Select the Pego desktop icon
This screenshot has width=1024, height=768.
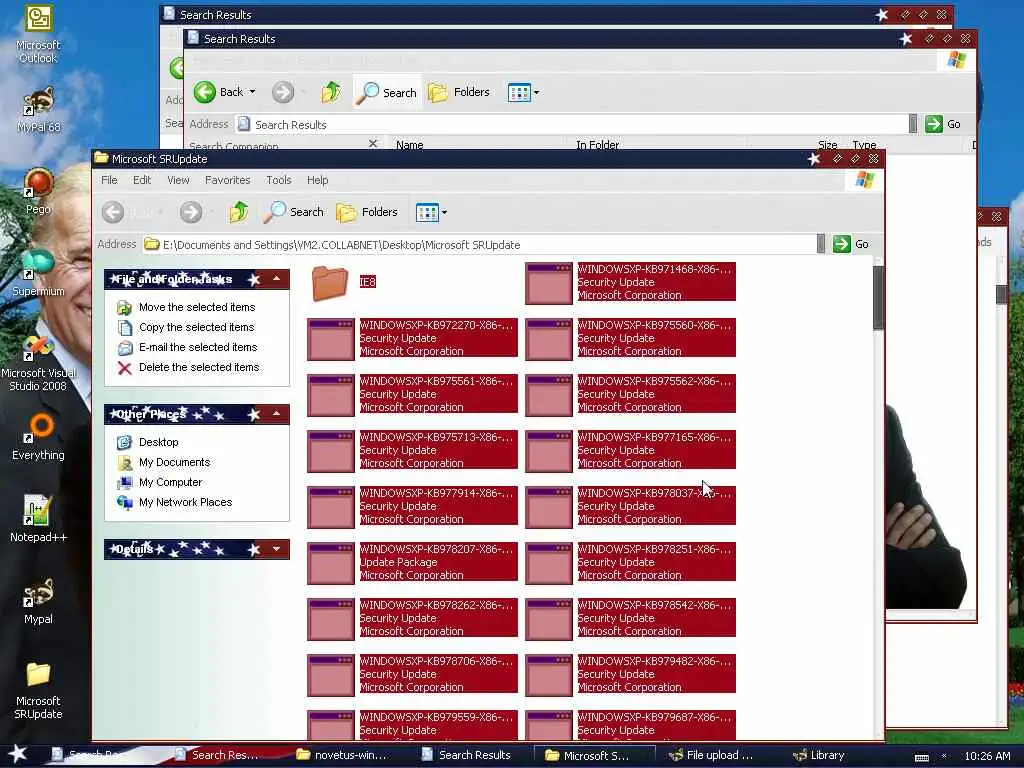[38, 191]
